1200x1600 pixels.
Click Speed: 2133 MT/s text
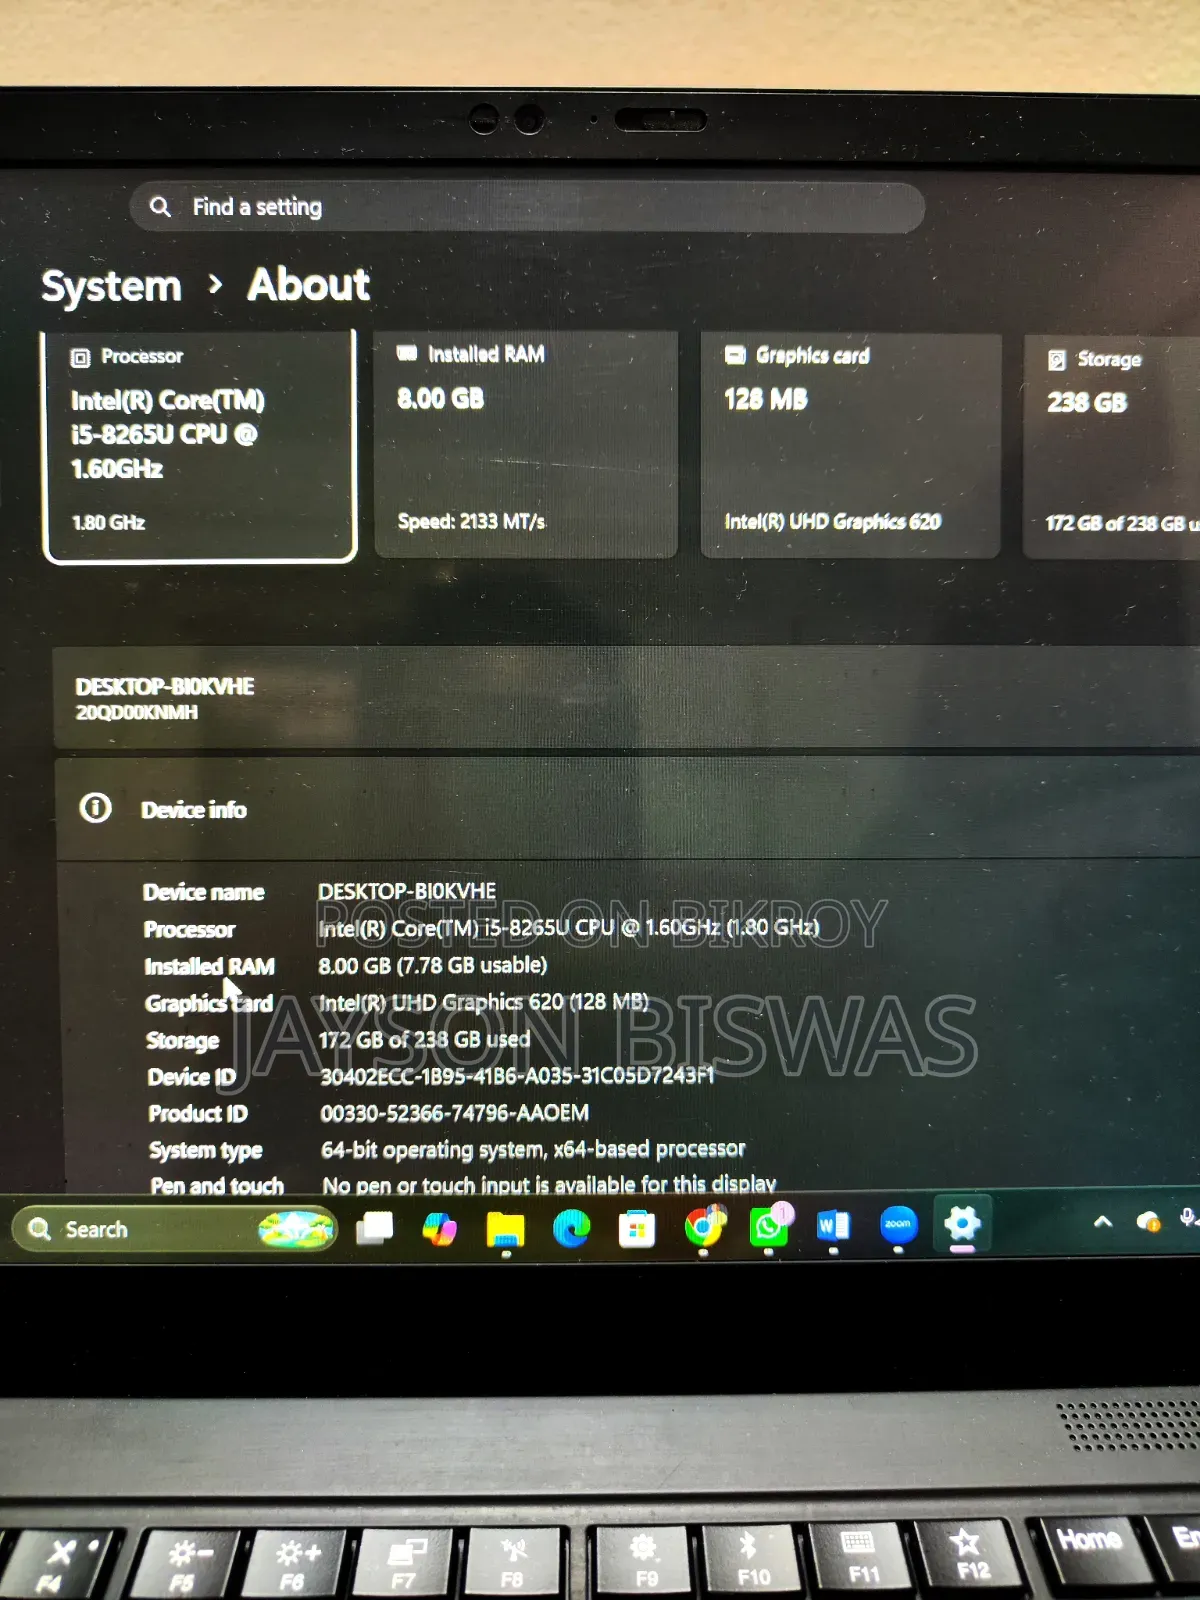pos(472,521)
